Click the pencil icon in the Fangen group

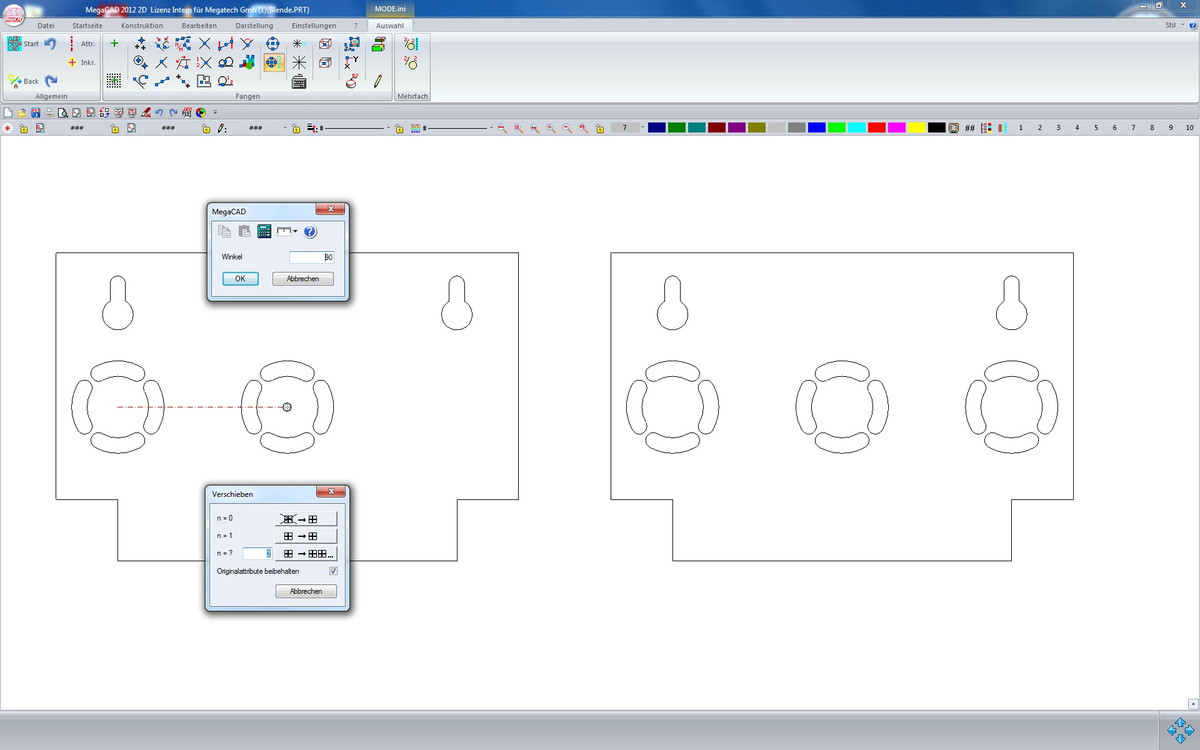click(x=378, y=82)
